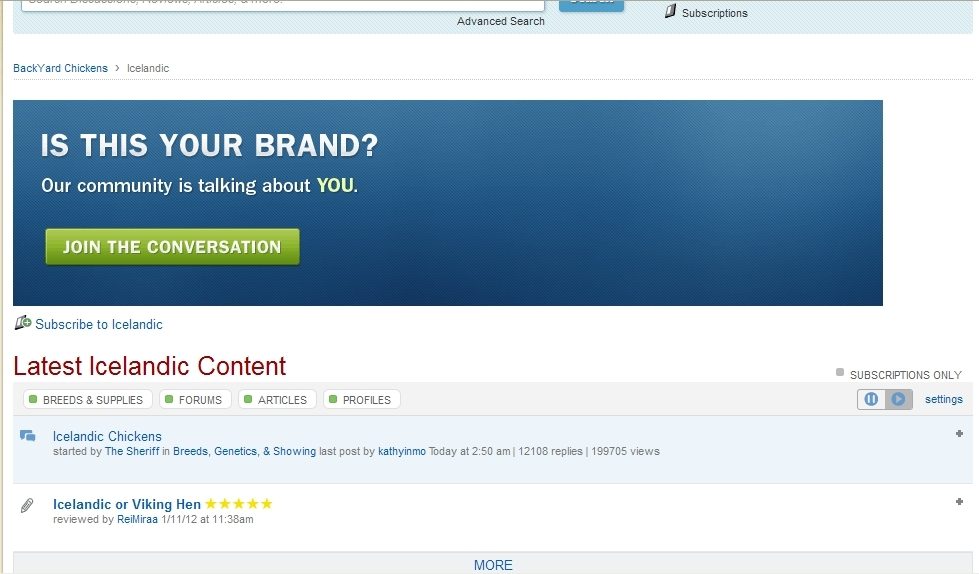Click the paperclip review icon for Viking Hen
Screen dimensions: 979x574
click(28, 506)
